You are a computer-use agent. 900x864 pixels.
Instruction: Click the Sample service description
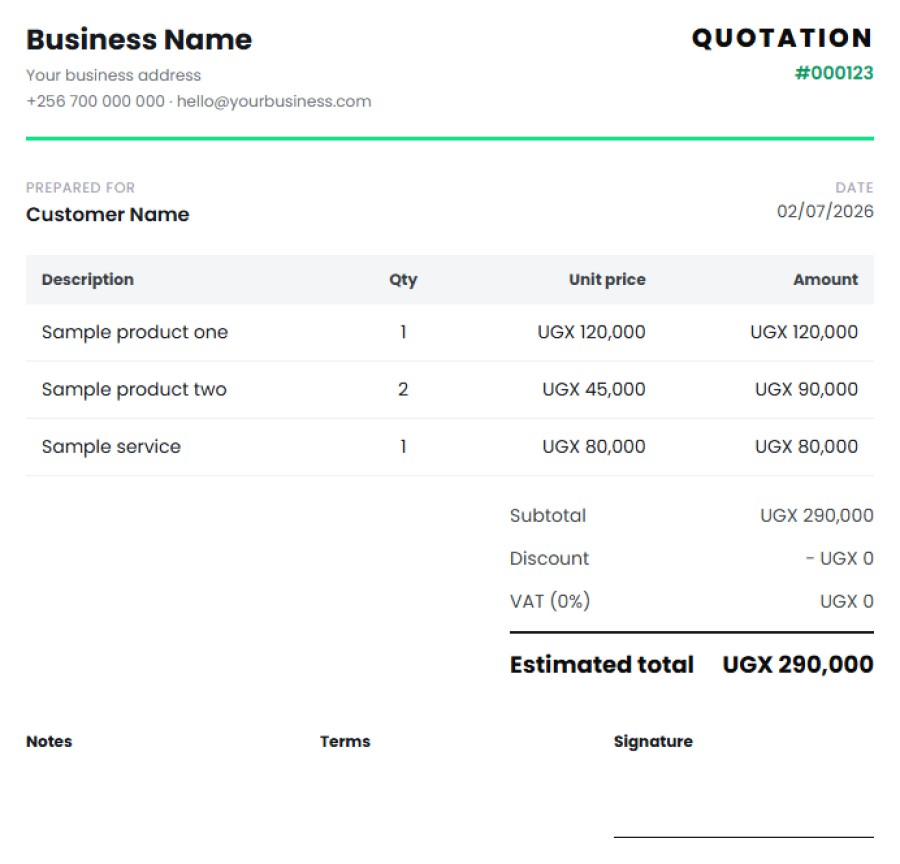coord(111,447)
